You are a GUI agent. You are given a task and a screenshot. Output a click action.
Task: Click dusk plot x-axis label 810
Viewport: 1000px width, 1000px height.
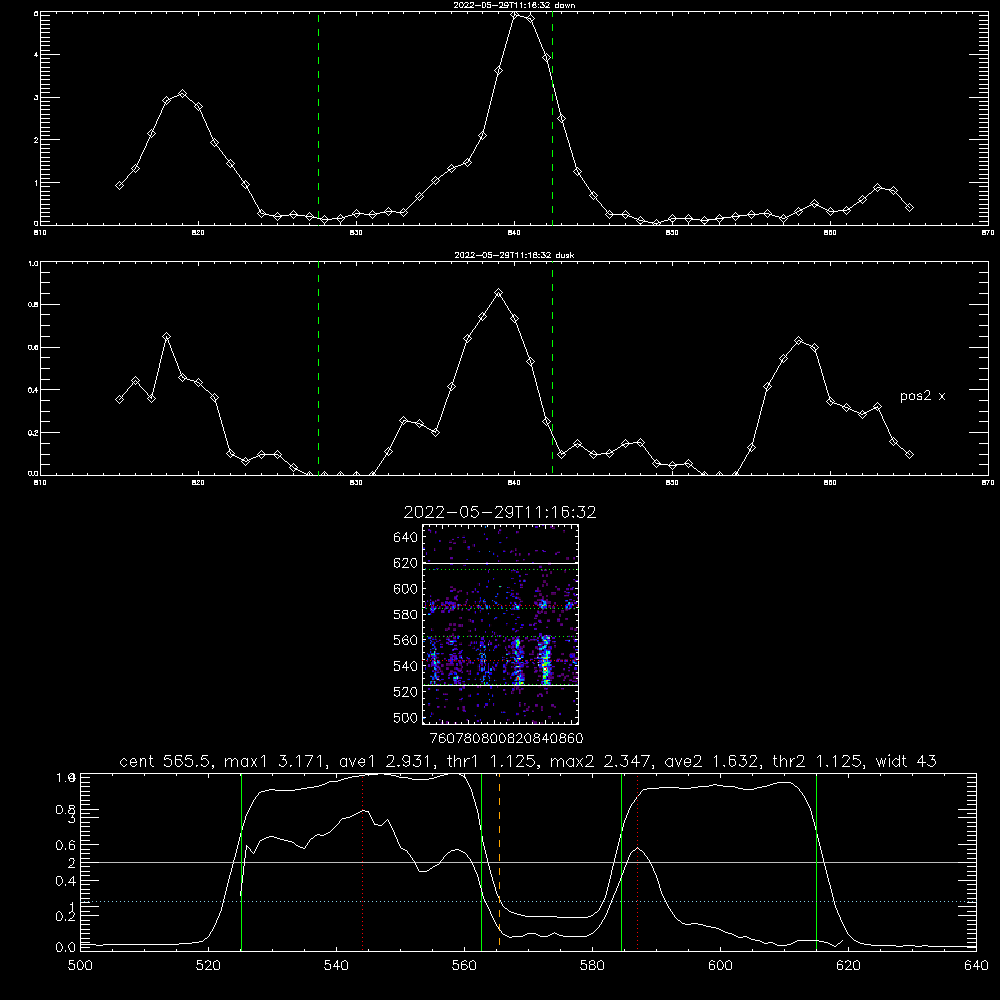[40, 483]
